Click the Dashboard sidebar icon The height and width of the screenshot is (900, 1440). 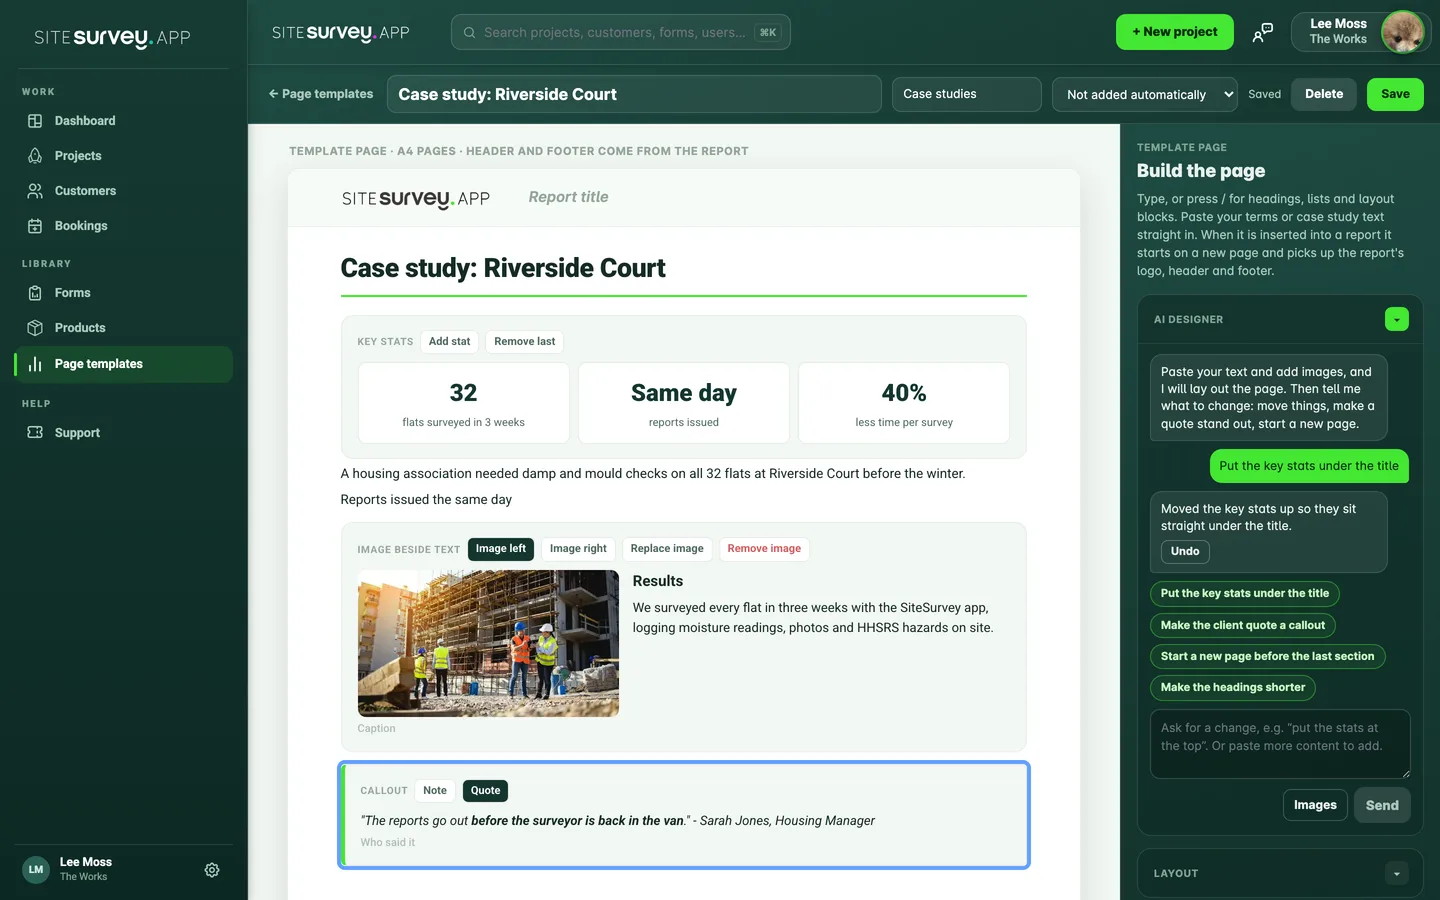[x=35, y=121]
